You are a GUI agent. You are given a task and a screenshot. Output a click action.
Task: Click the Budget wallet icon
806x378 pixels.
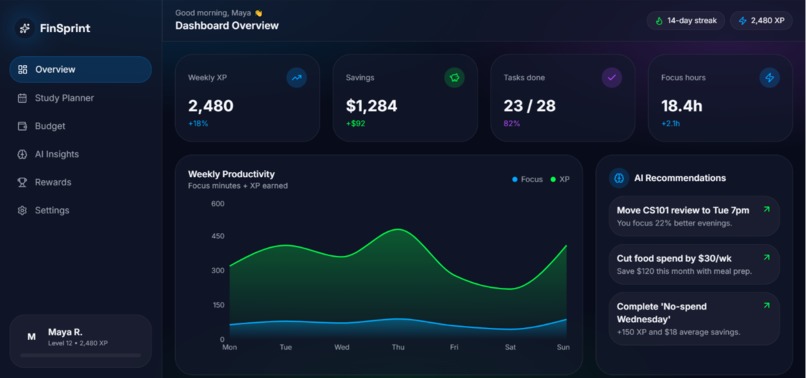pos(22,126)
